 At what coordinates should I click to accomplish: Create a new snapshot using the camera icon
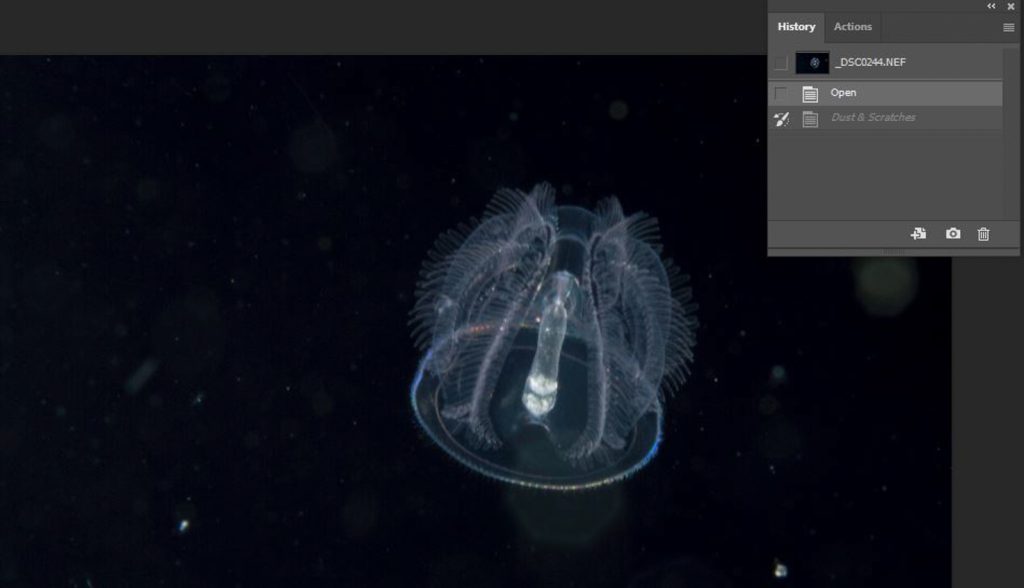[x=951, y=233]
